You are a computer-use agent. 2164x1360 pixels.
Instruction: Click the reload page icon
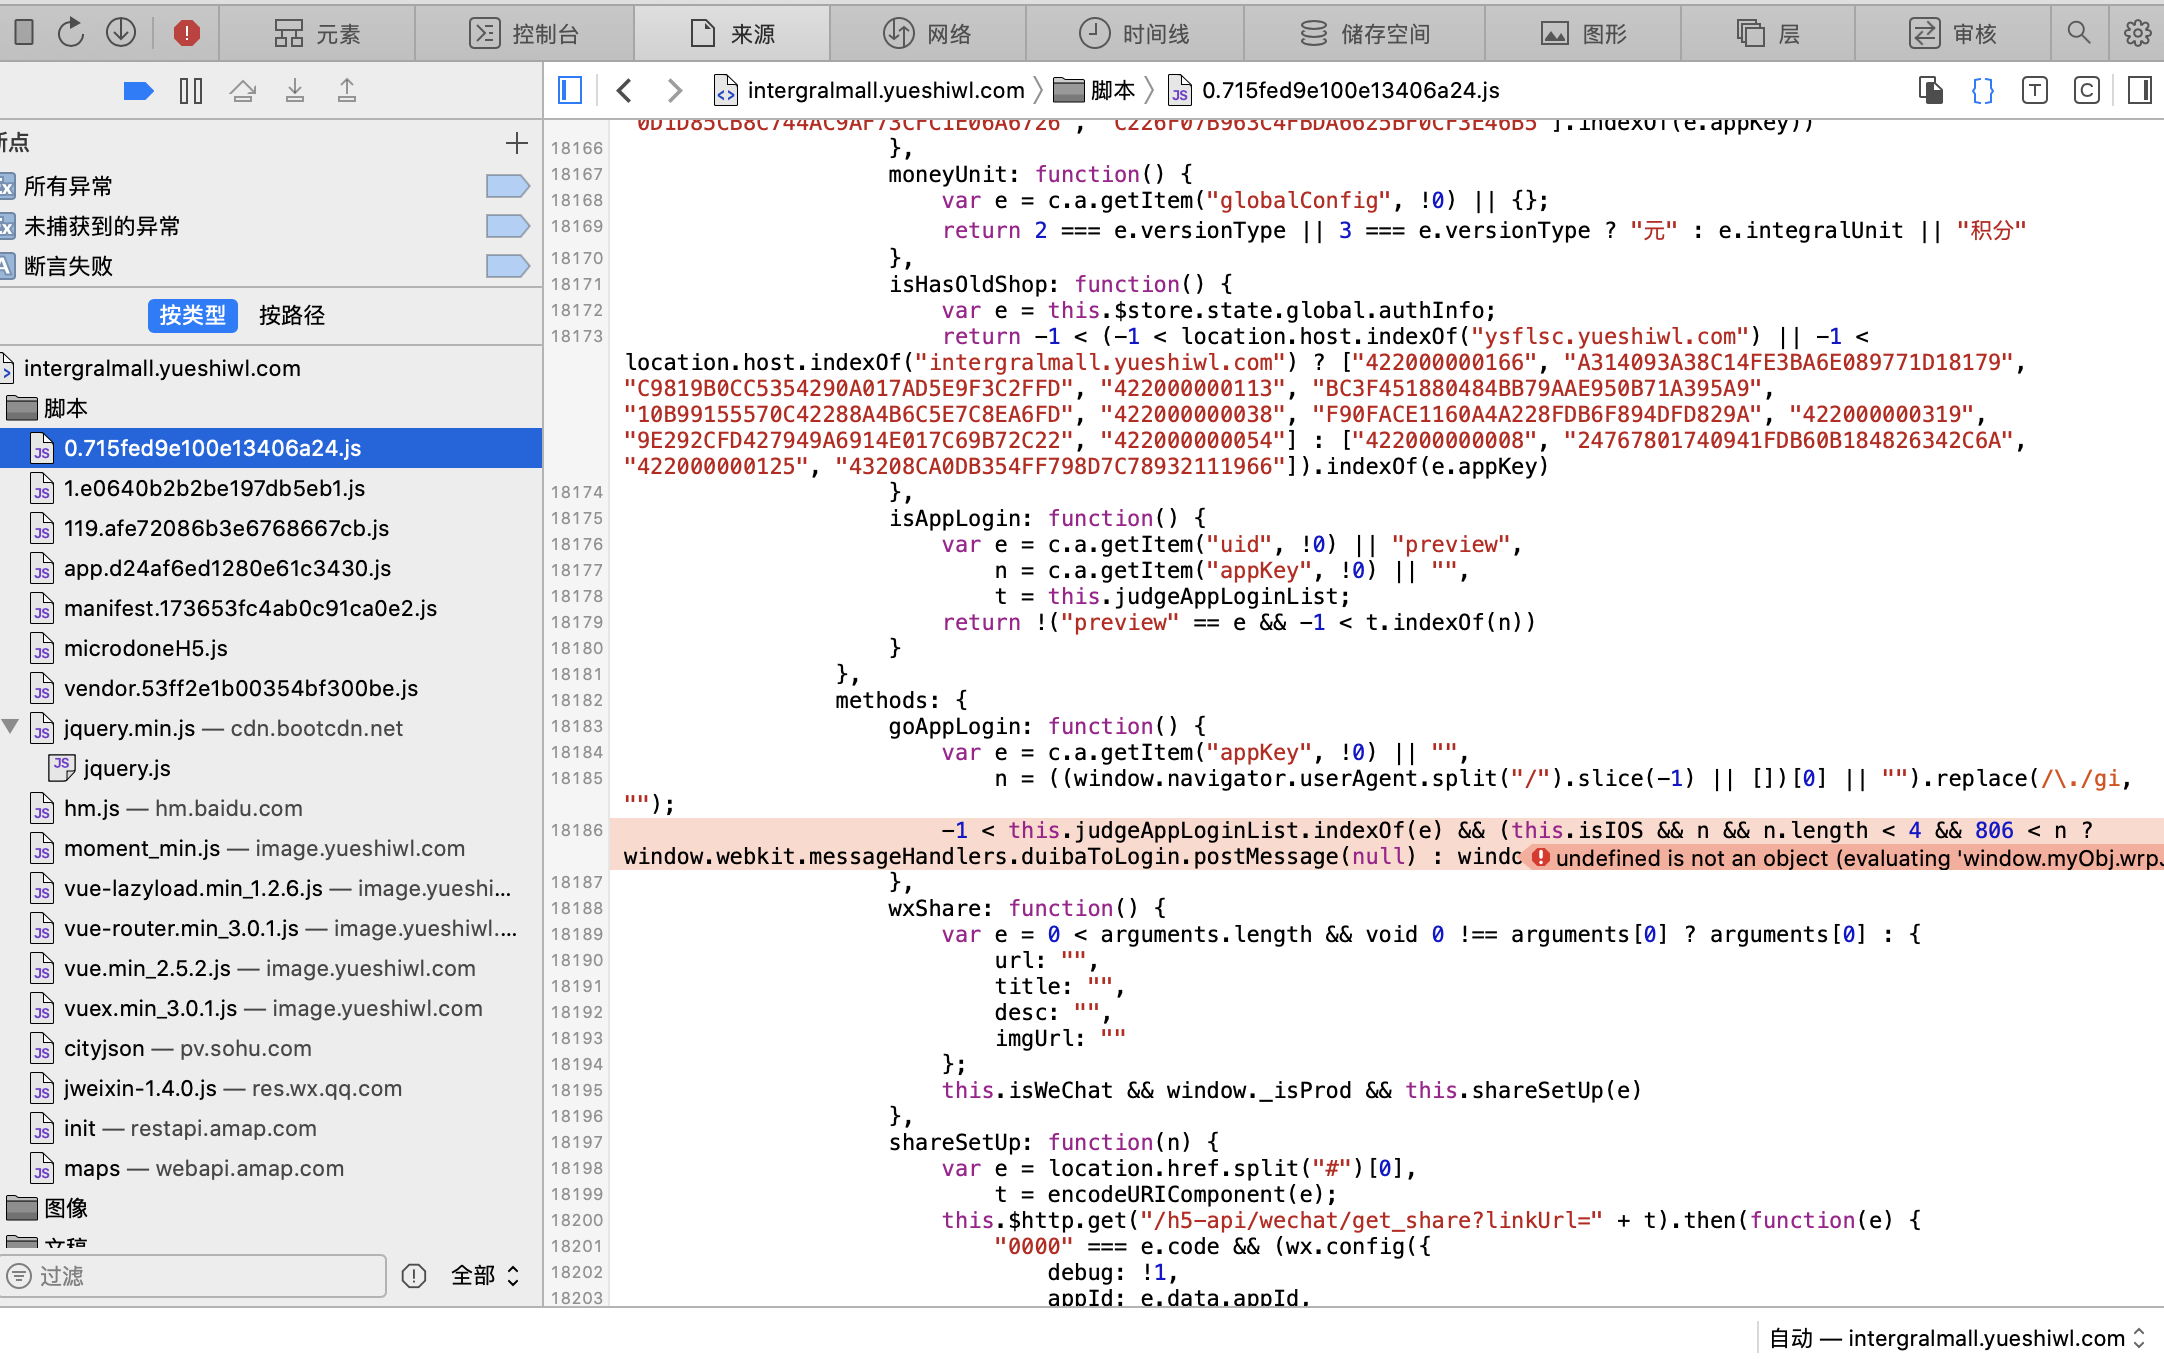click(70, 33)
